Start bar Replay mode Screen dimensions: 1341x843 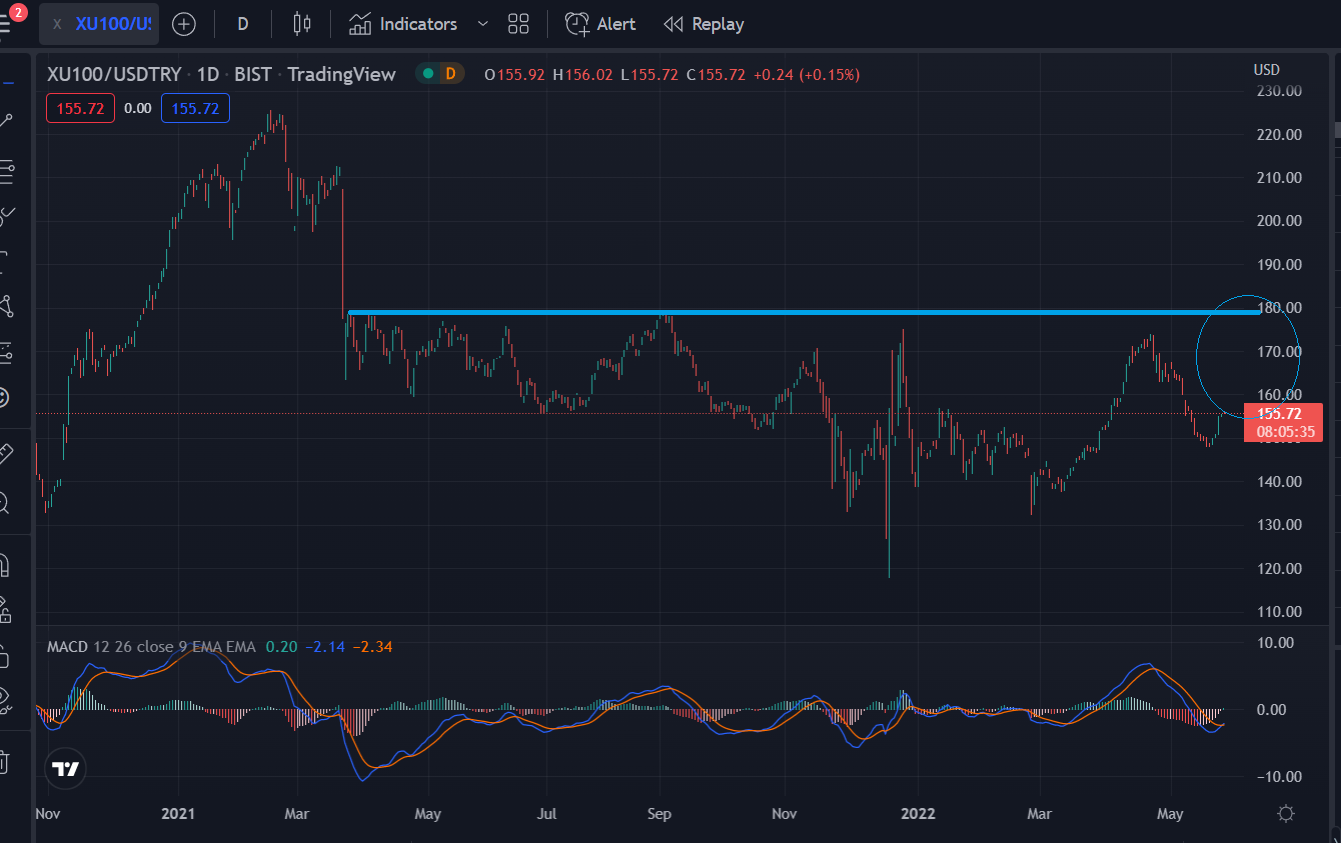pyautogui.click(x=704, y=24)
